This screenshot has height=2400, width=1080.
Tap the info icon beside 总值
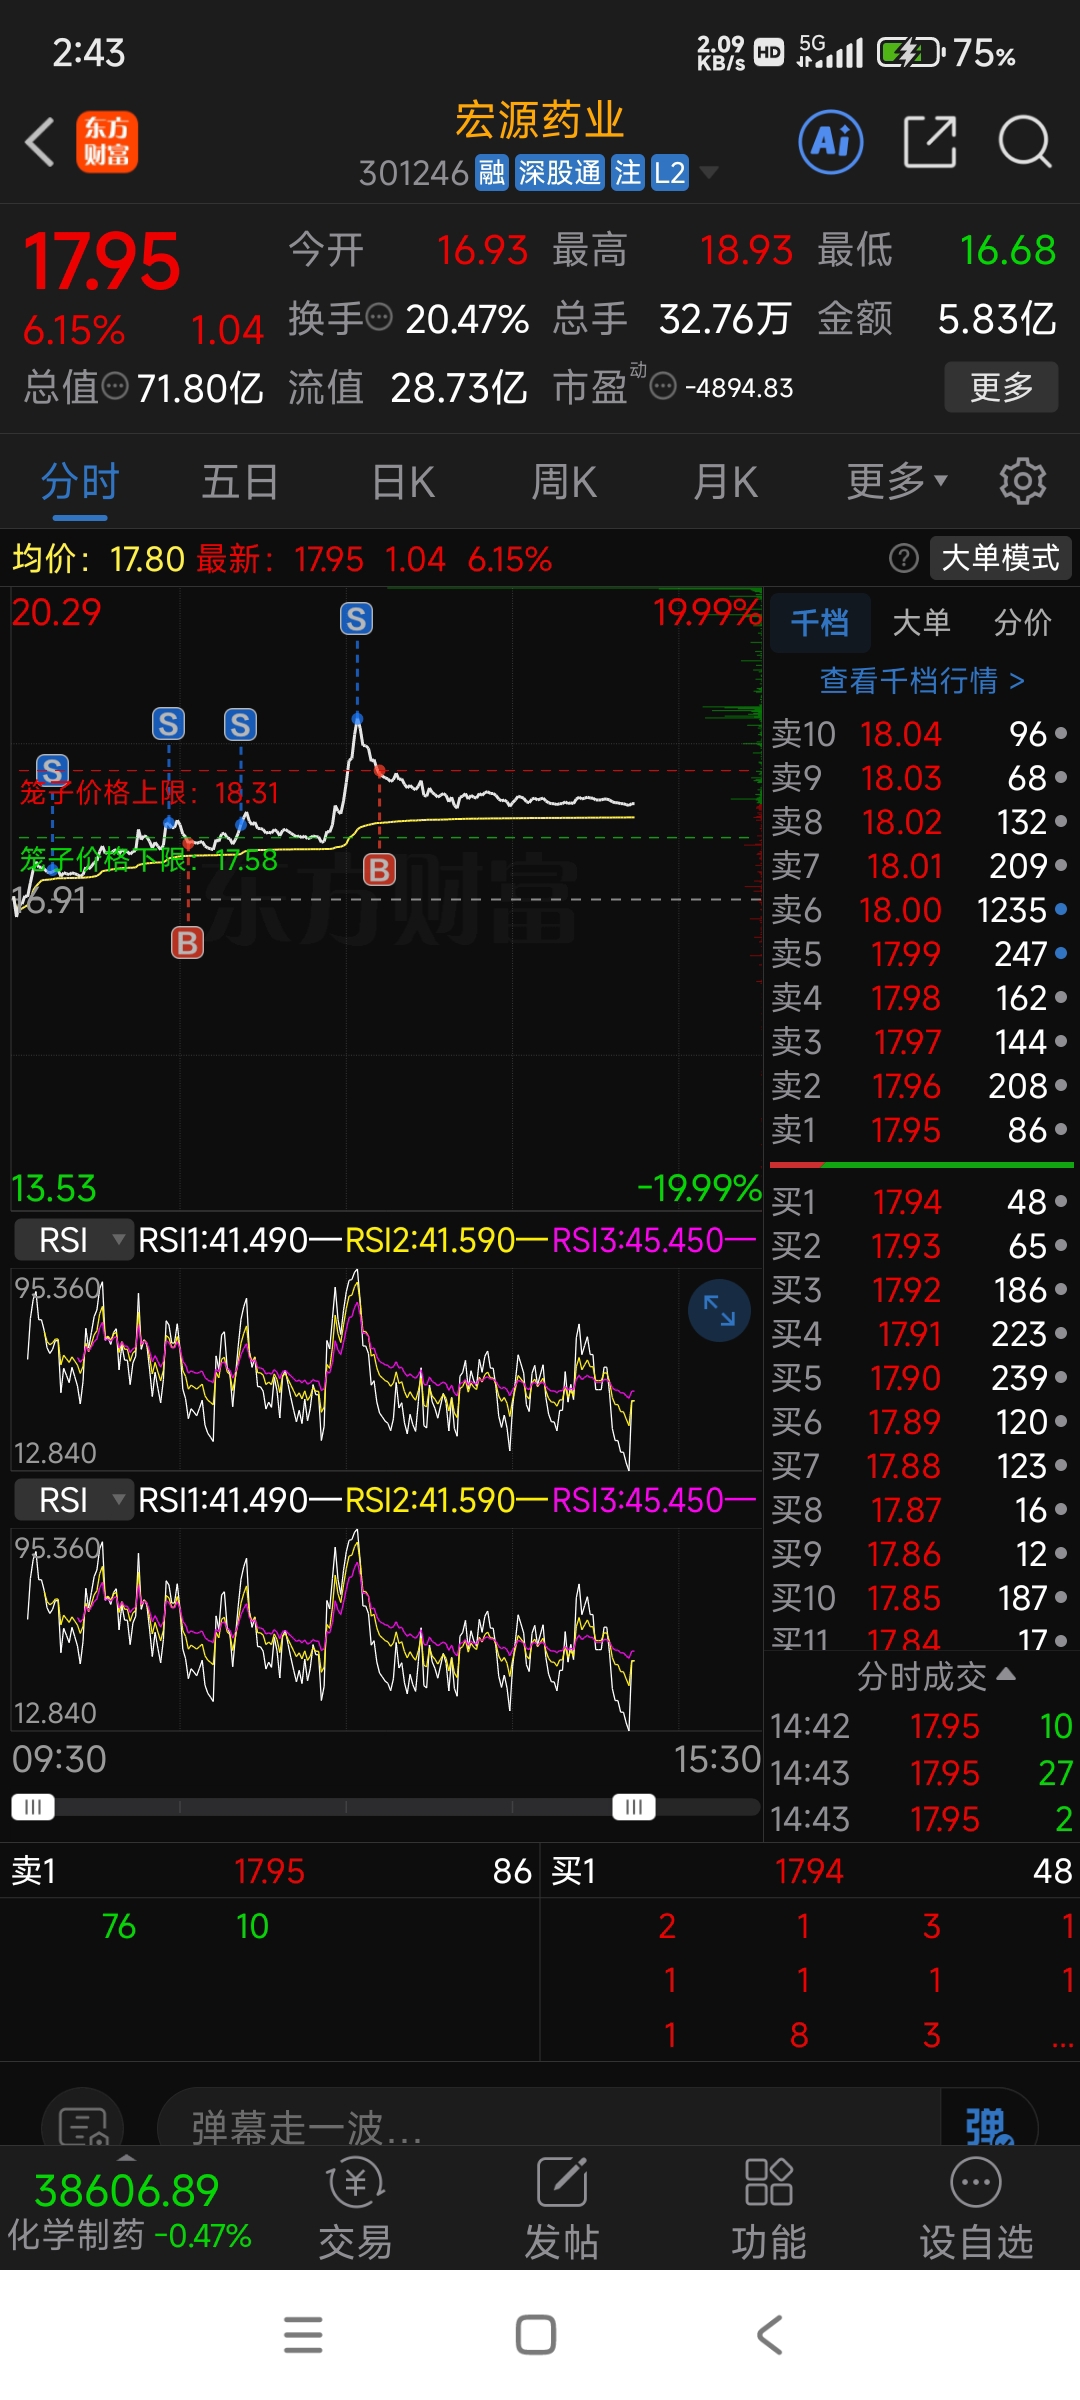pyautogui.click(x=115, y=386)
